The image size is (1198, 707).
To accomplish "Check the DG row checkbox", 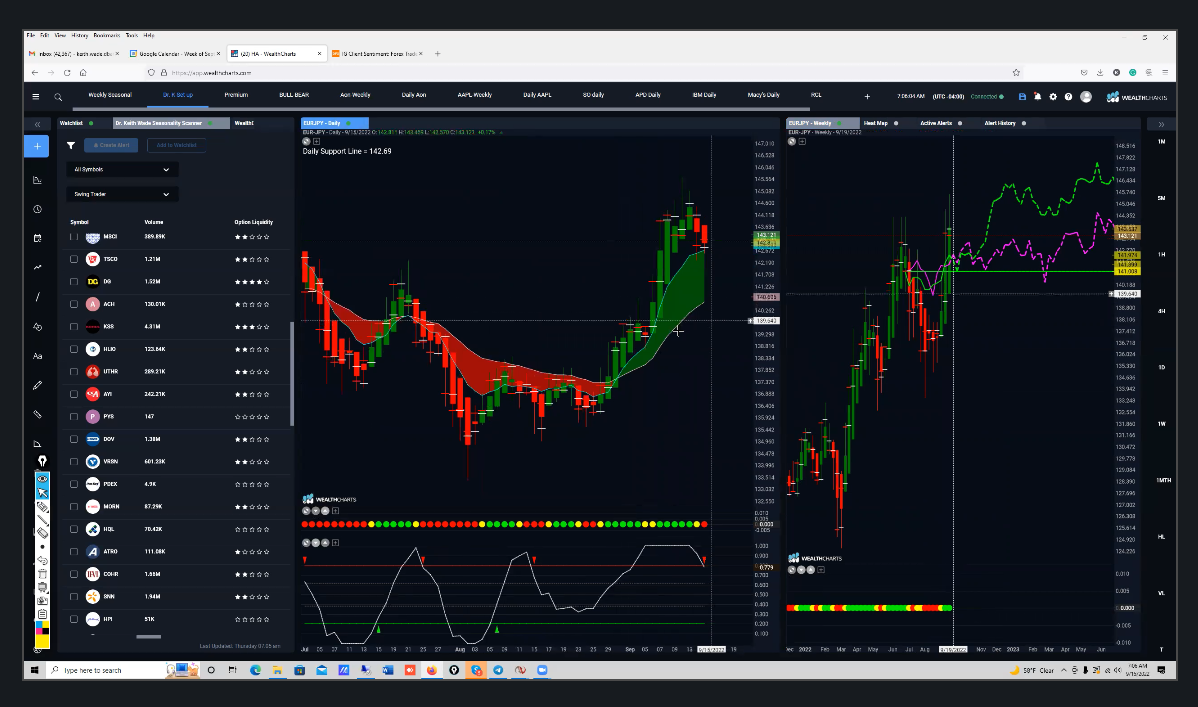I will click(74, 281).
